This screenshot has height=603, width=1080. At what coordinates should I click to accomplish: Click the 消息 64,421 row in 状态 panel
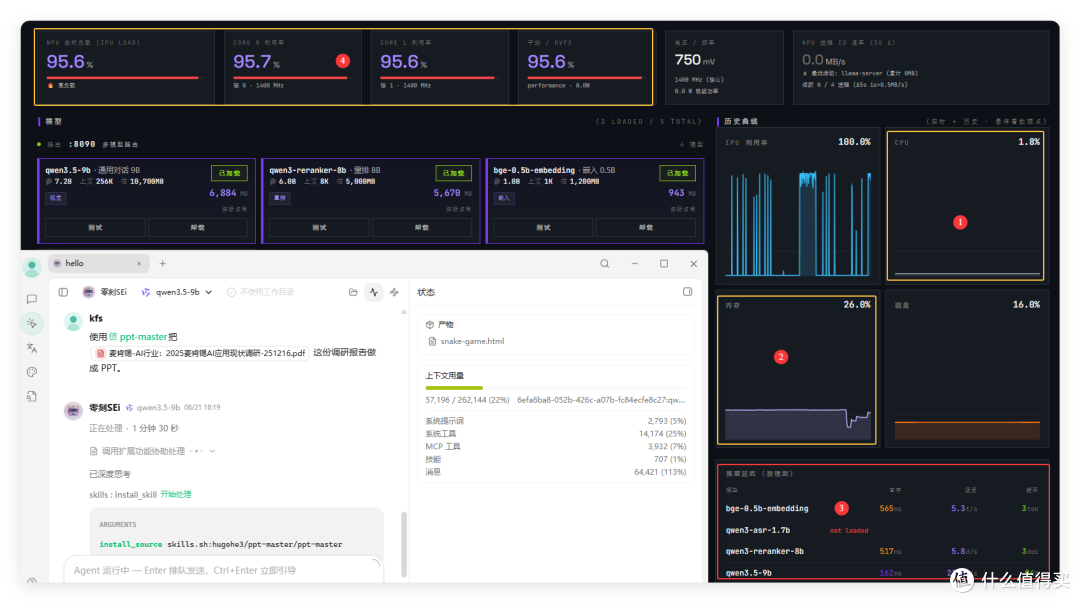tap(555, 472)
